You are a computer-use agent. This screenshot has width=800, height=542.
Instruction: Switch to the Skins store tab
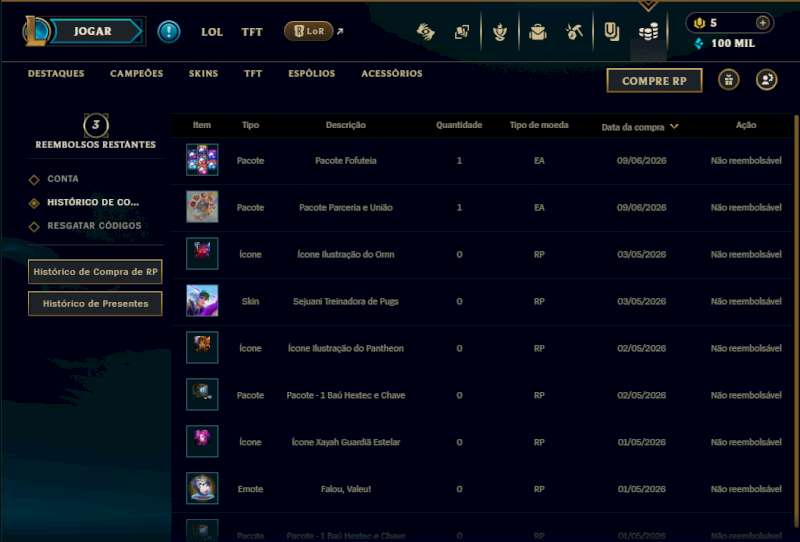point(203,74)
